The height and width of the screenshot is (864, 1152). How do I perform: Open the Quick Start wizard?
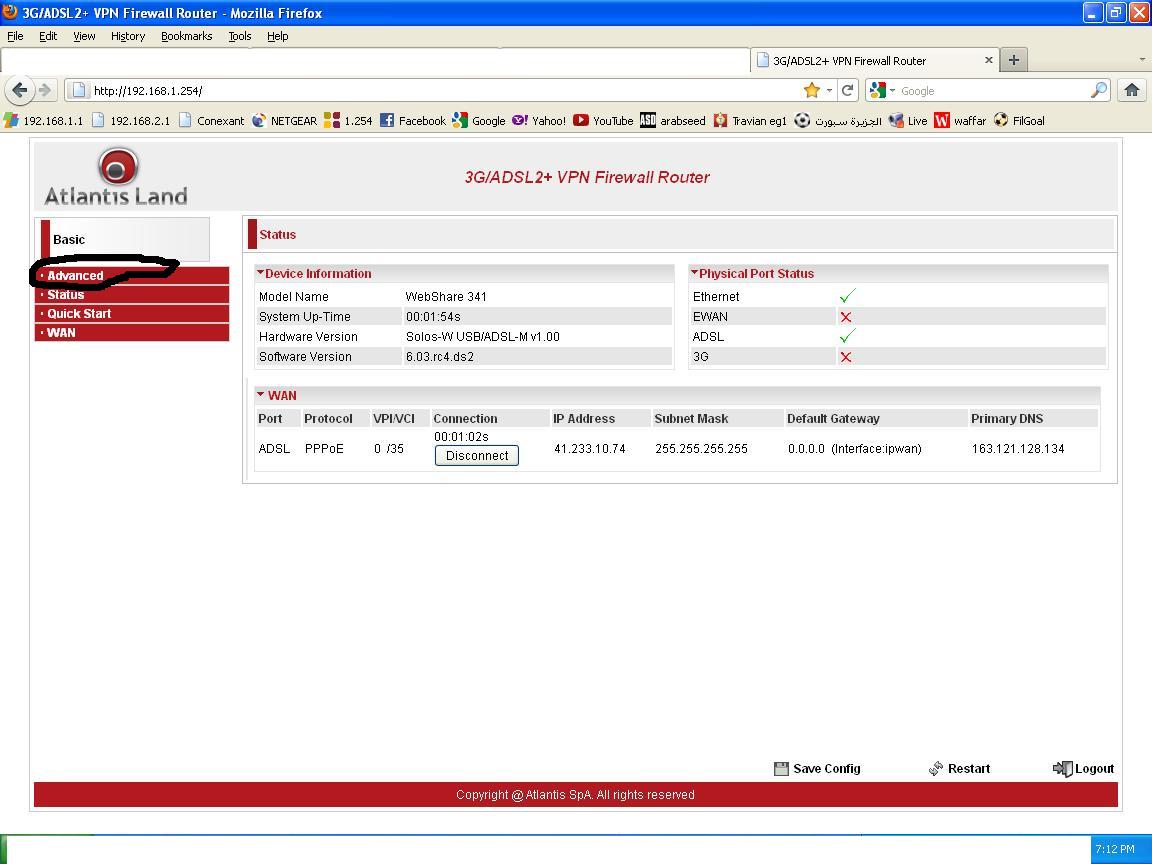[x=132, y=314]
